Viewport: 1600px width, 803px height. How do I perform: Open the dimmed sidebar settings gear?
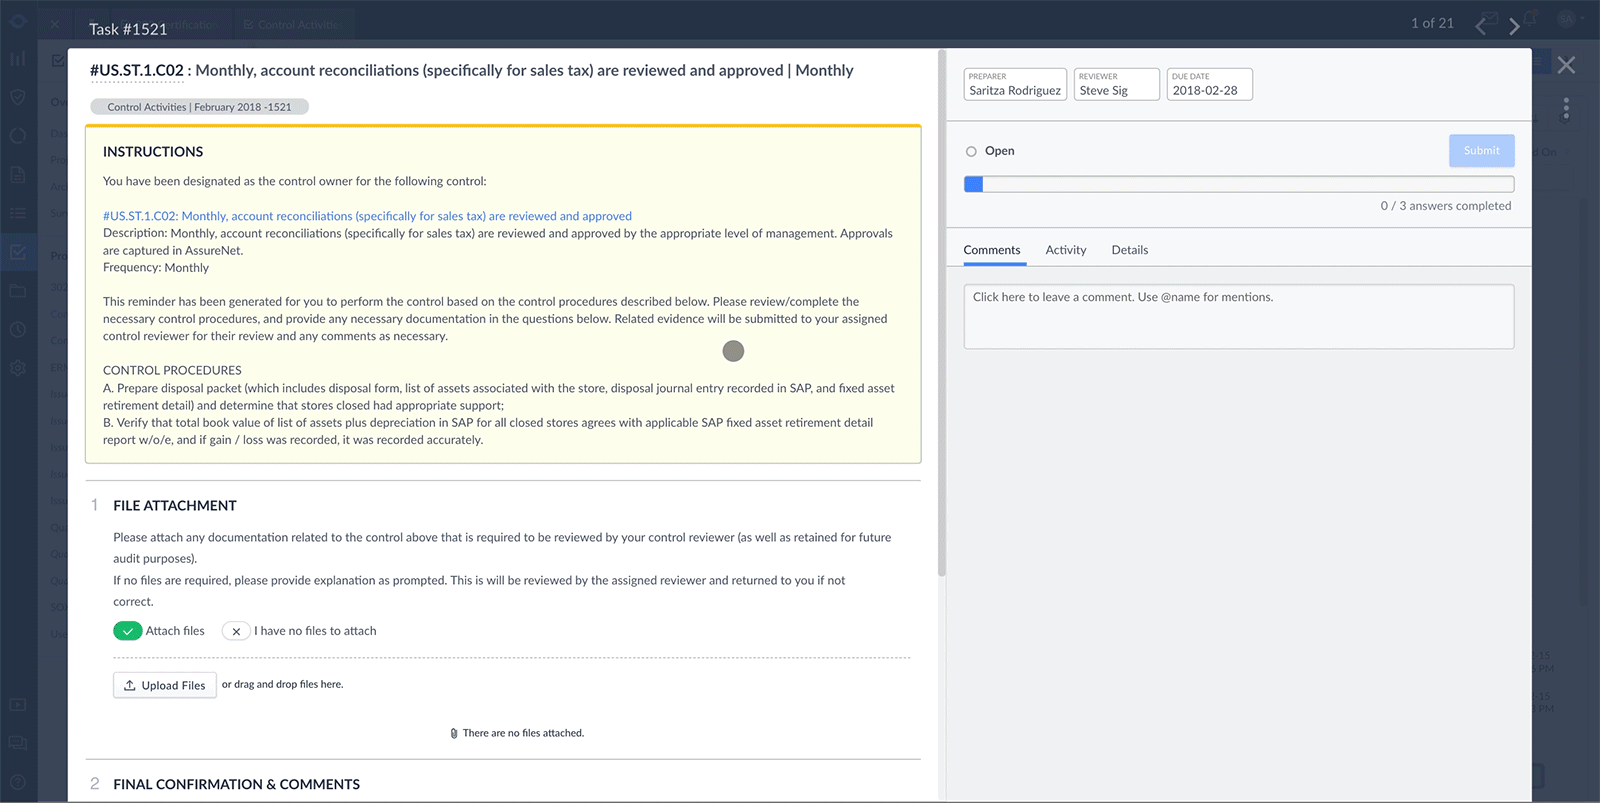point(18,367)
